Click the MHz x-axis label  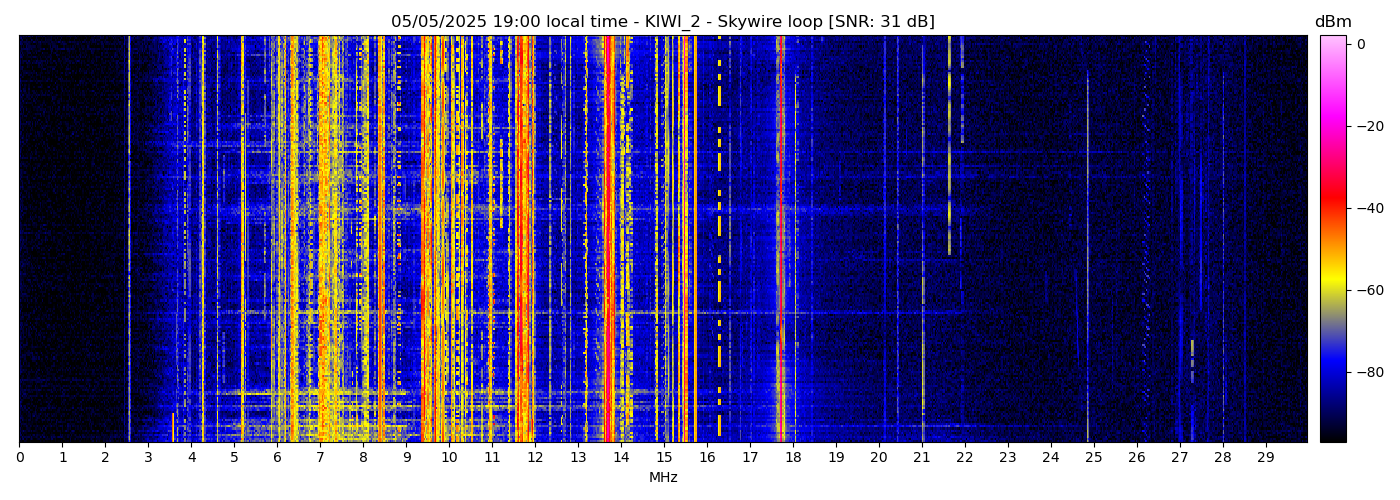point(663,478)
